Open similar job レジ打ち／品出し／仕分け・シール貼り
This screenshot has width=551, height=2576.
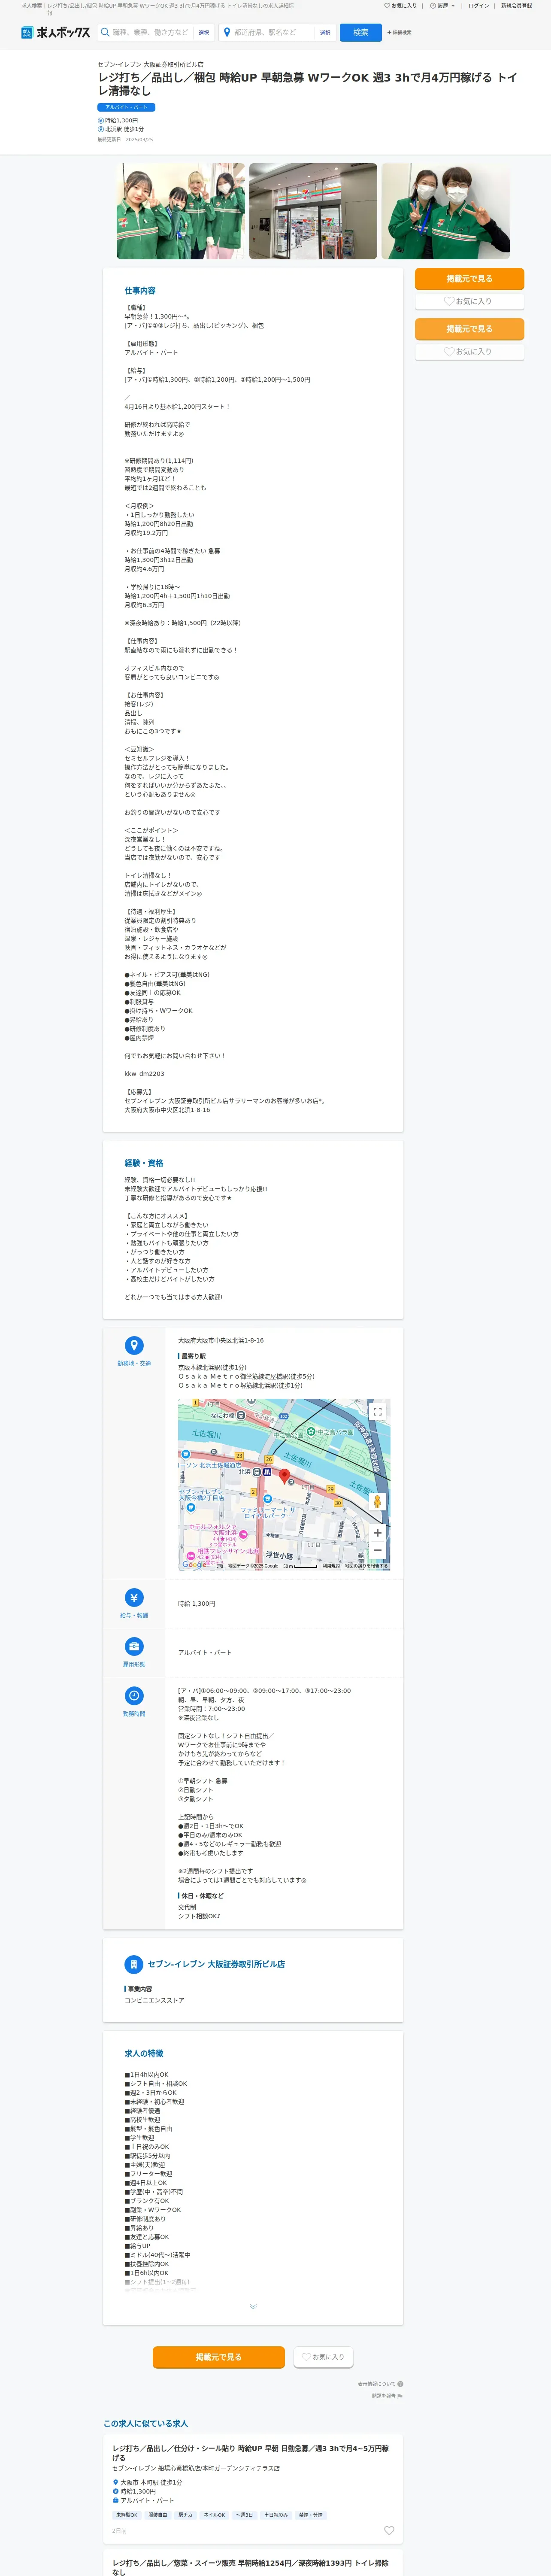pyautogui.click(x=250, y=2453)
